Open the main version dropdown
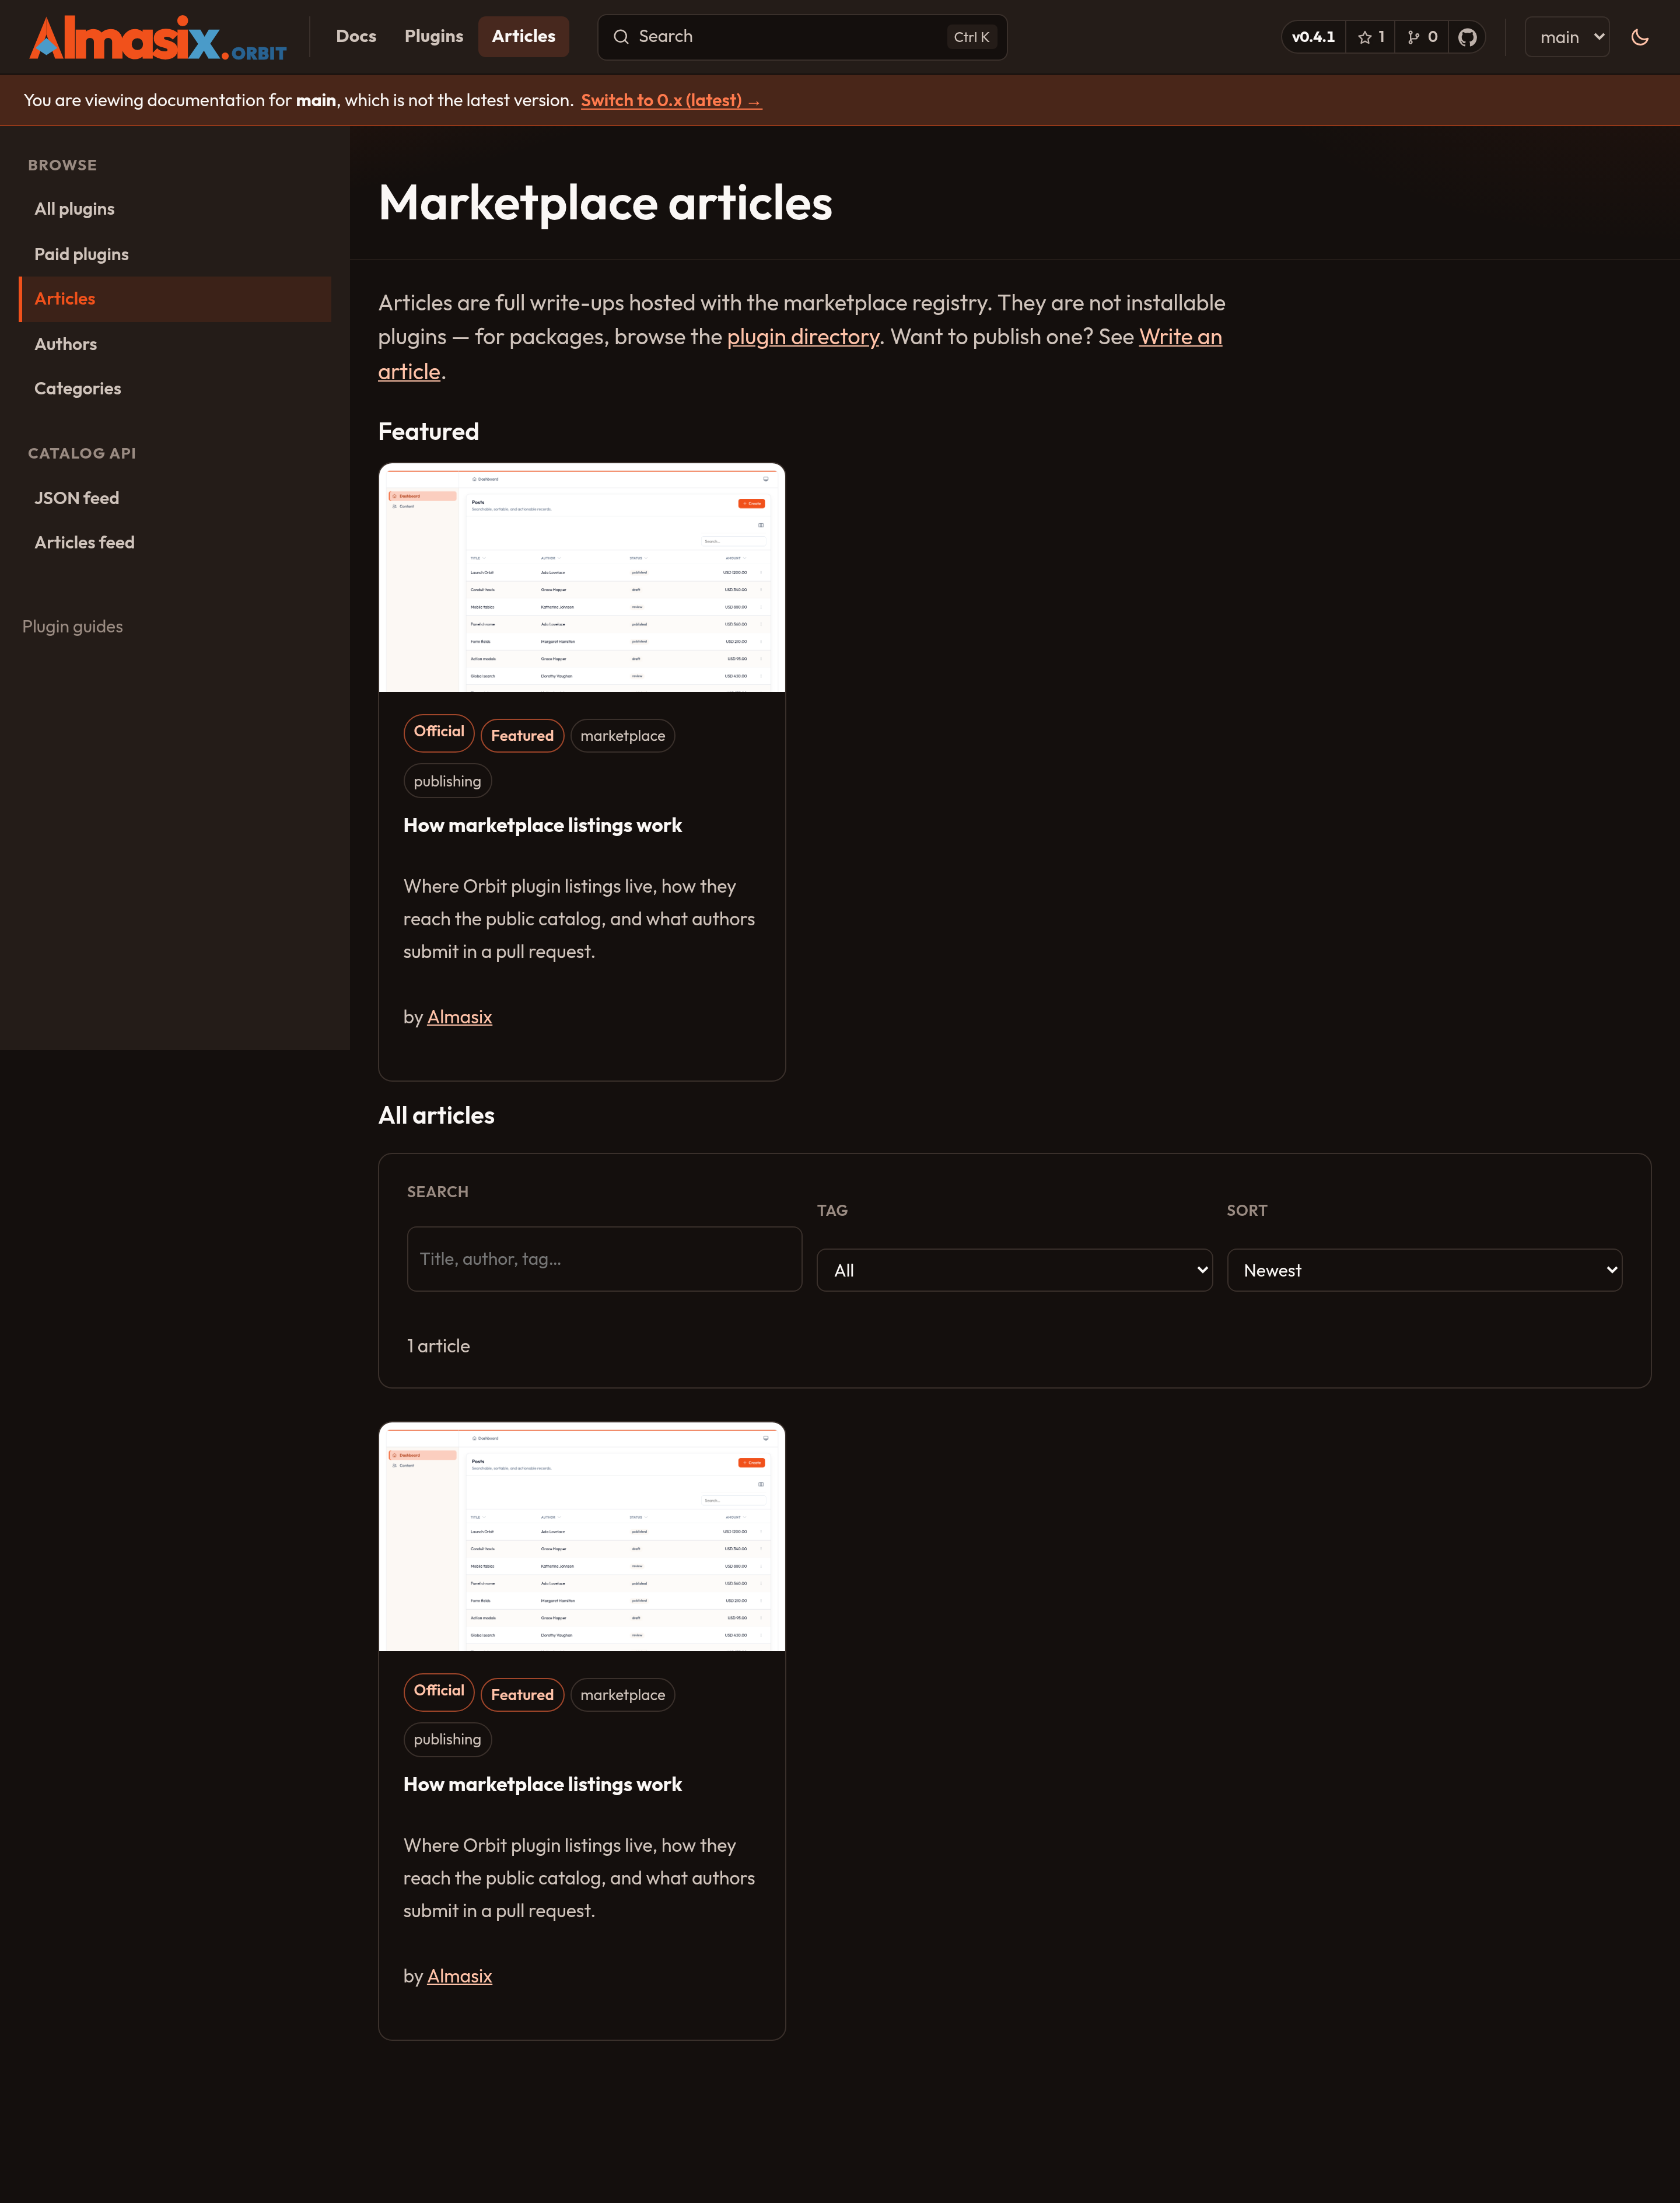This screenshot has width=1680, height=2203. point(1567,37)
